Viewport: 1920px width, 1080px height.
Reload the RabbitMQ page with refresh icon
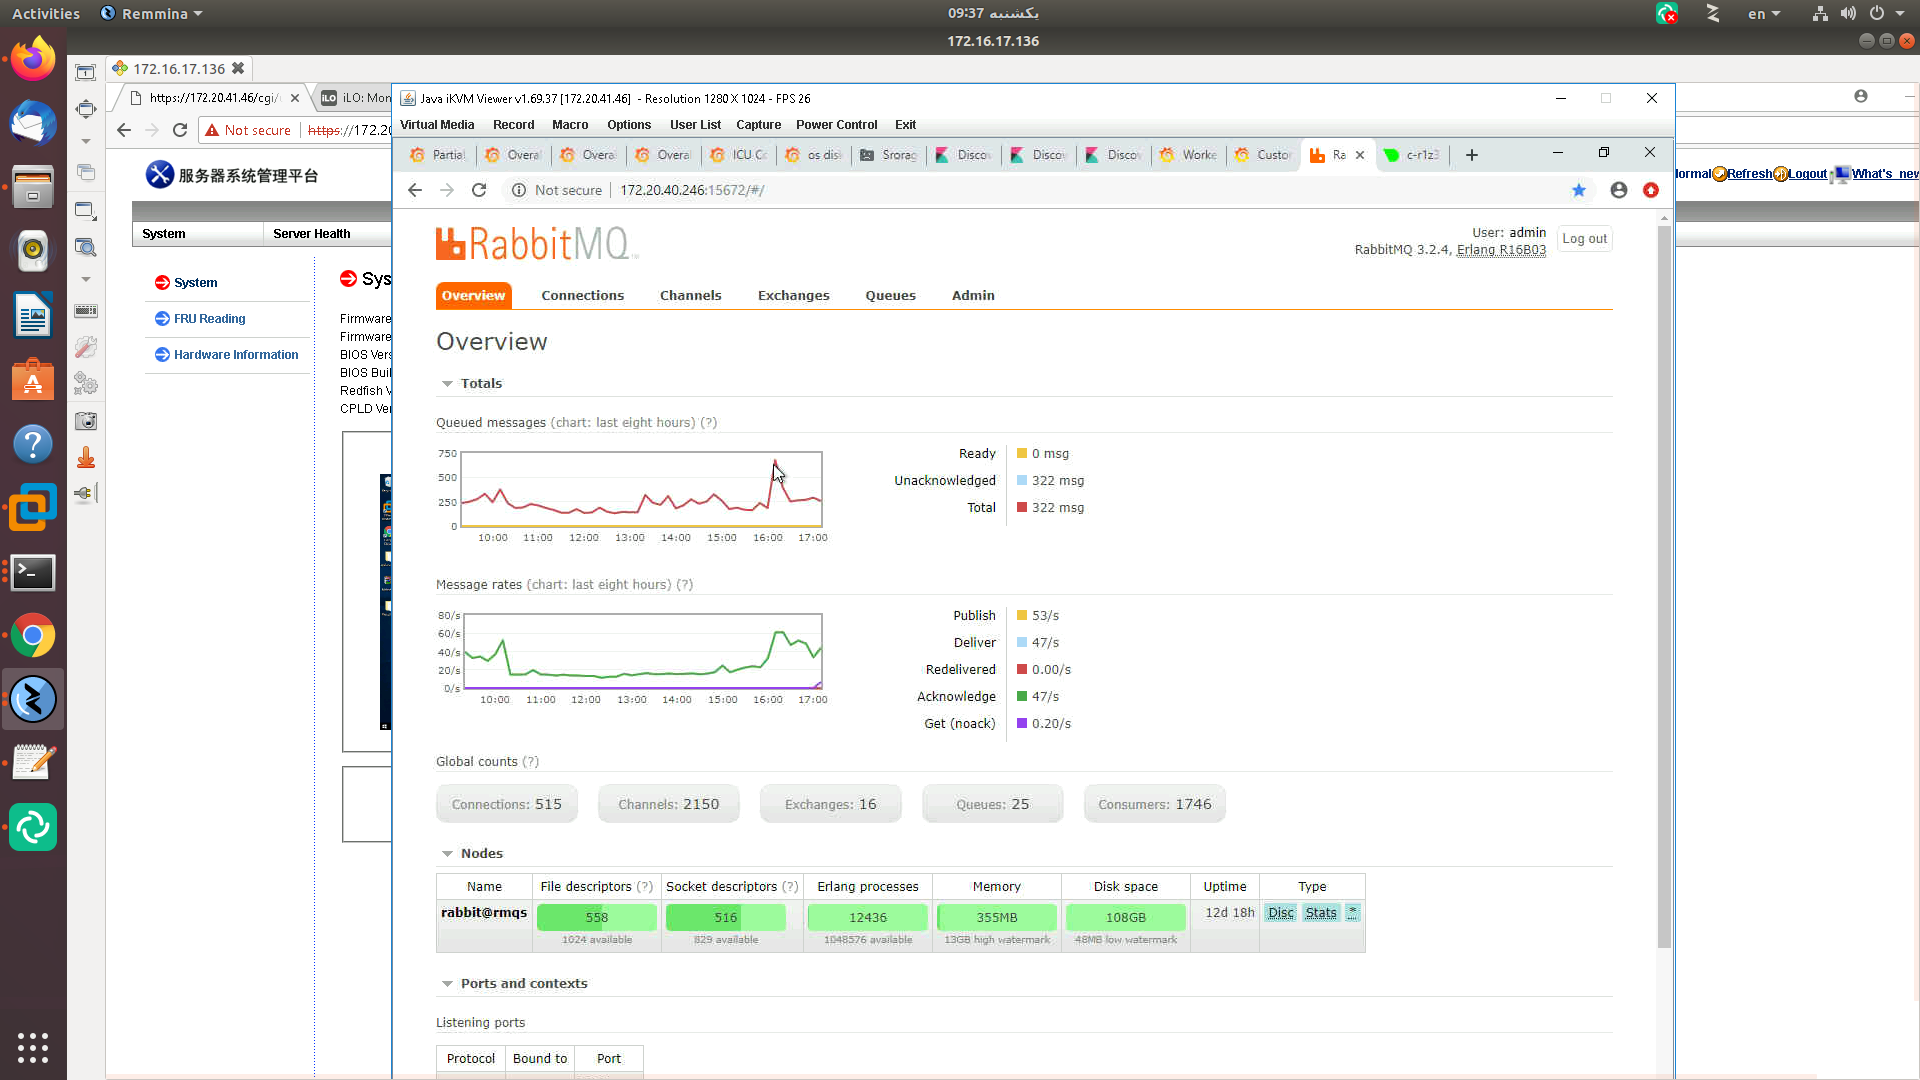coord(479,190)
